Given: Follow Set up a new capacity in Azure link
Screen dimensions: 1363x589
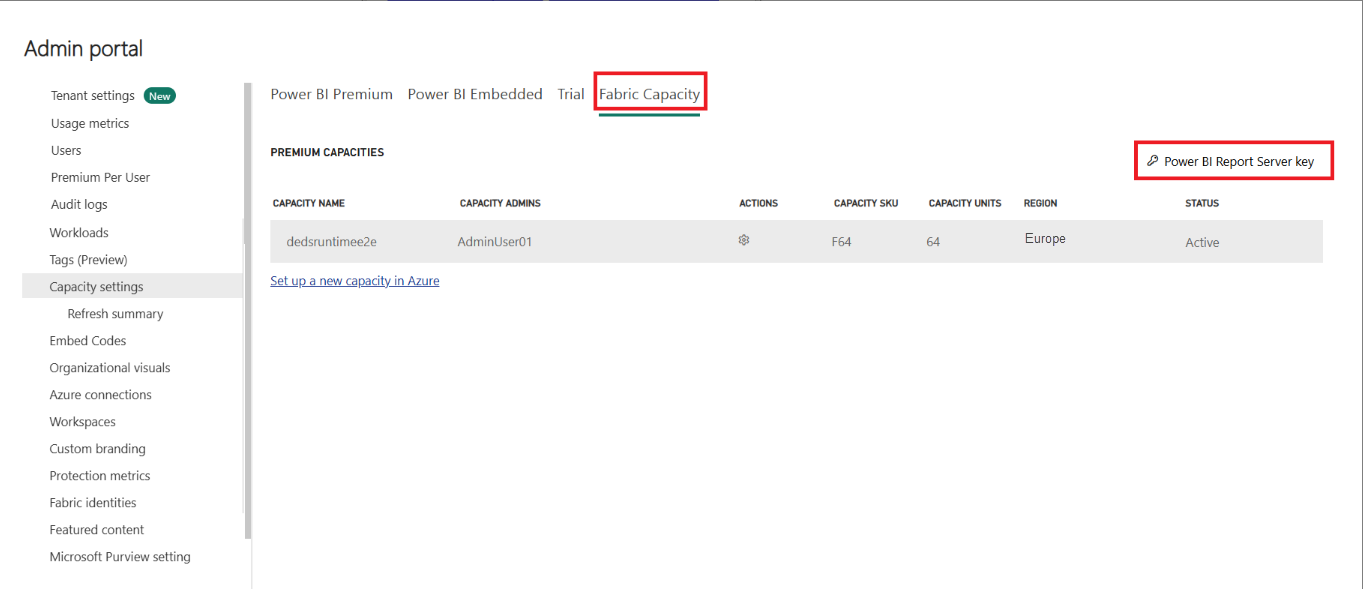Looking at the screenshot, I should [355, 281].
